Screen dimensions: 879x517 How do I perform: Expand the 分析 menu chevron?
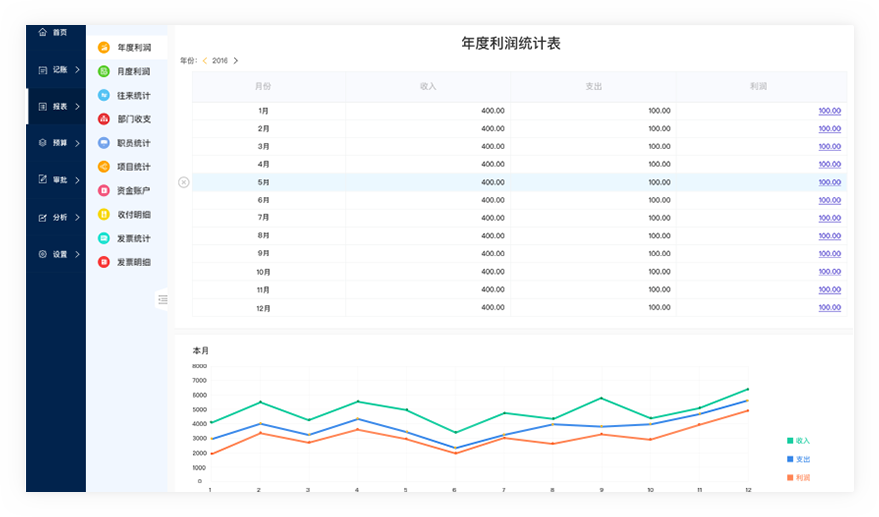(x=77, y=218)
